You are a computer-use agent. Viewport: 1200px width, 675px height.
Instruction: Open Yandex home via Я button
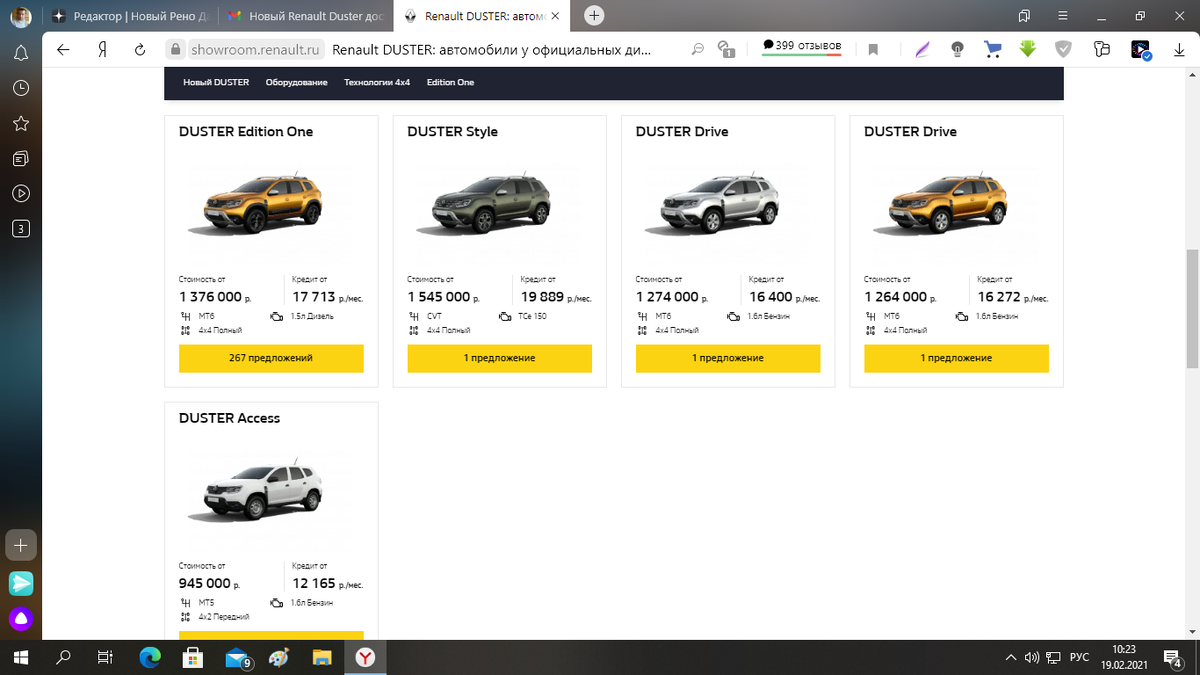coord(102,49)
